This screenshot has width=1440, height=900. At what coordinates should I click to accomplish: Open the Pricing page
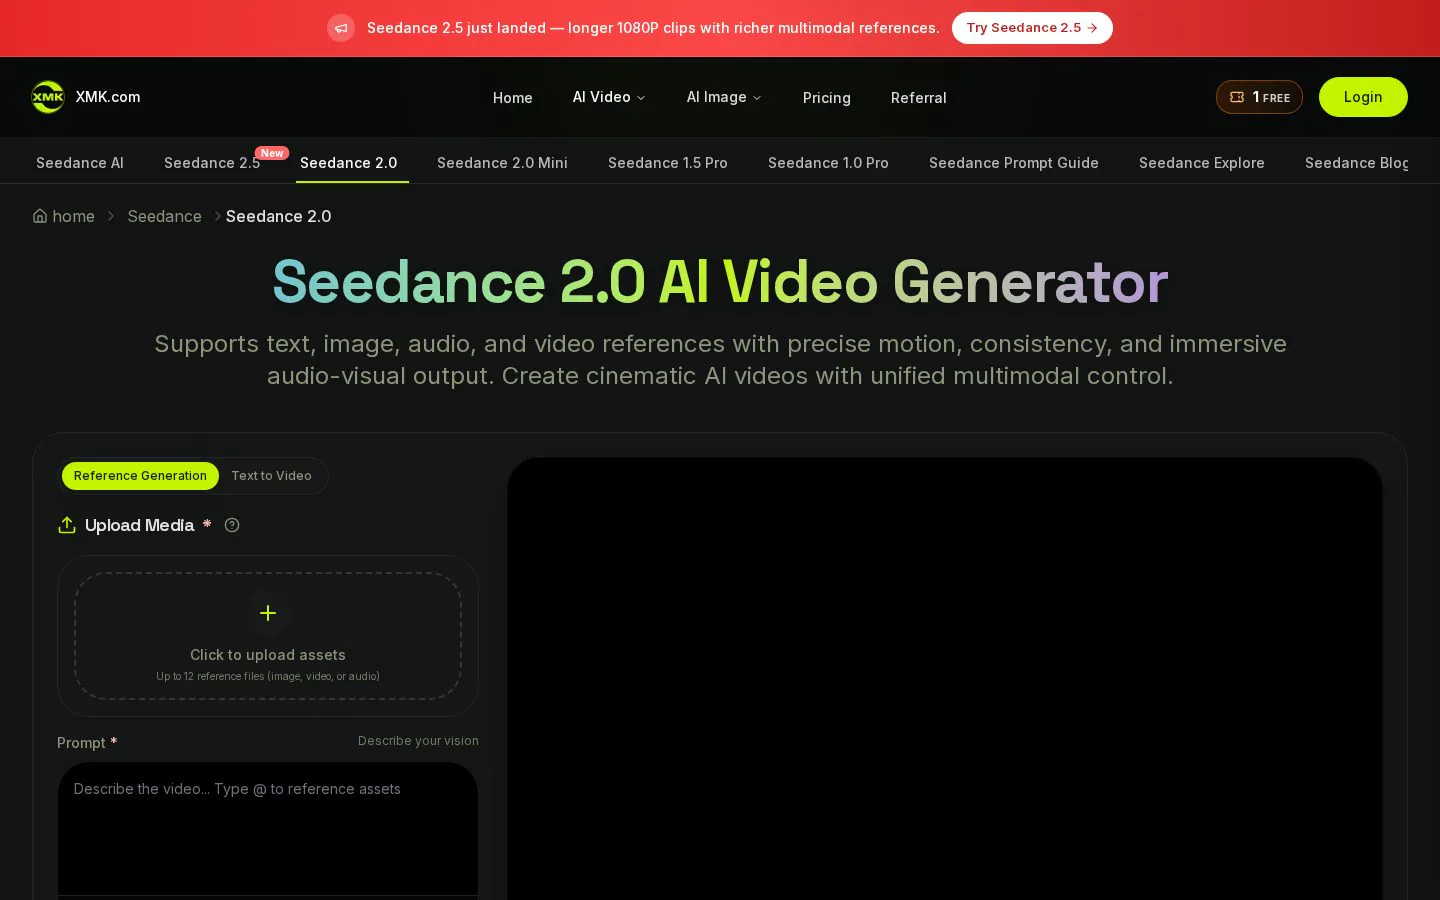827,97
